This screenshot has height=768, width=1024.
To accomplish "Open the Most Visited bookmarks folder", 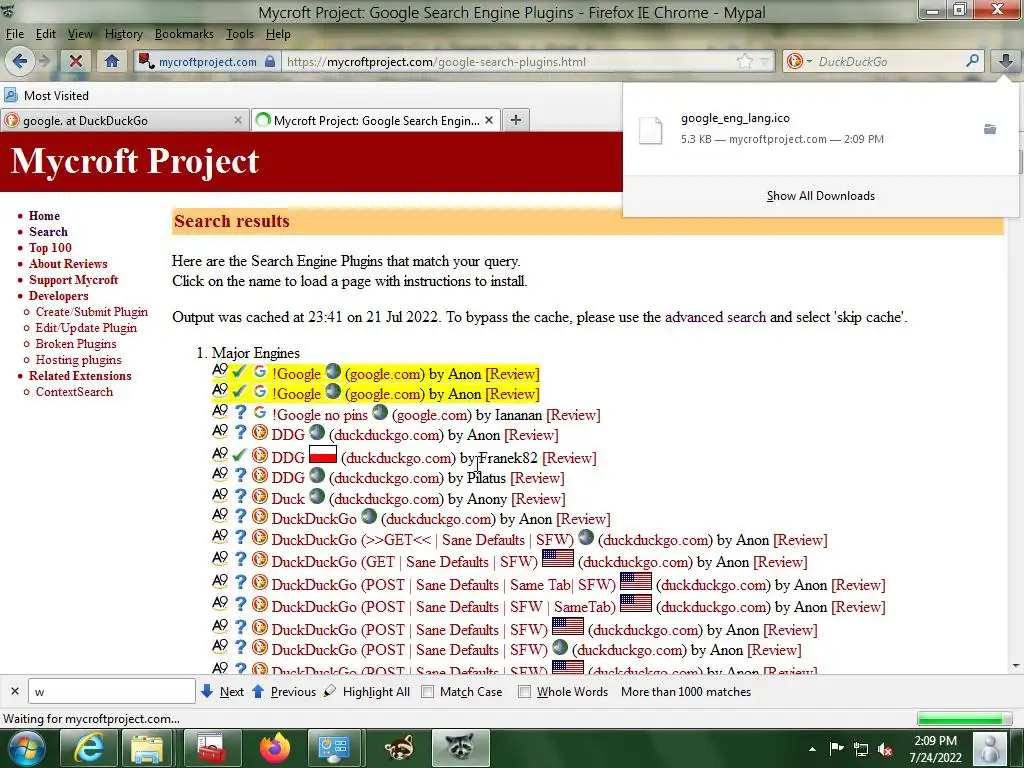I will (x=46, y=95).
